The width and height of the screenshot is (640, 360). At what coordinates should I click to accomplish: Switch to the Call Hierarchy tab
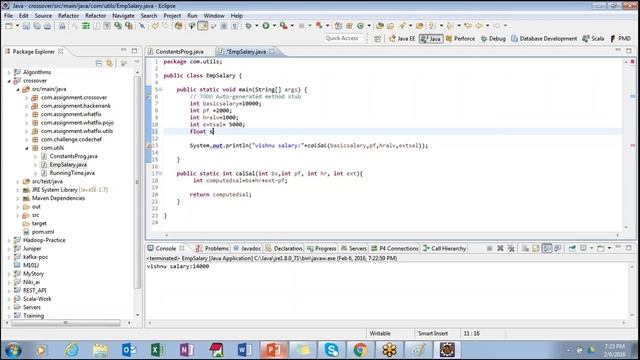tap(444, 248)
